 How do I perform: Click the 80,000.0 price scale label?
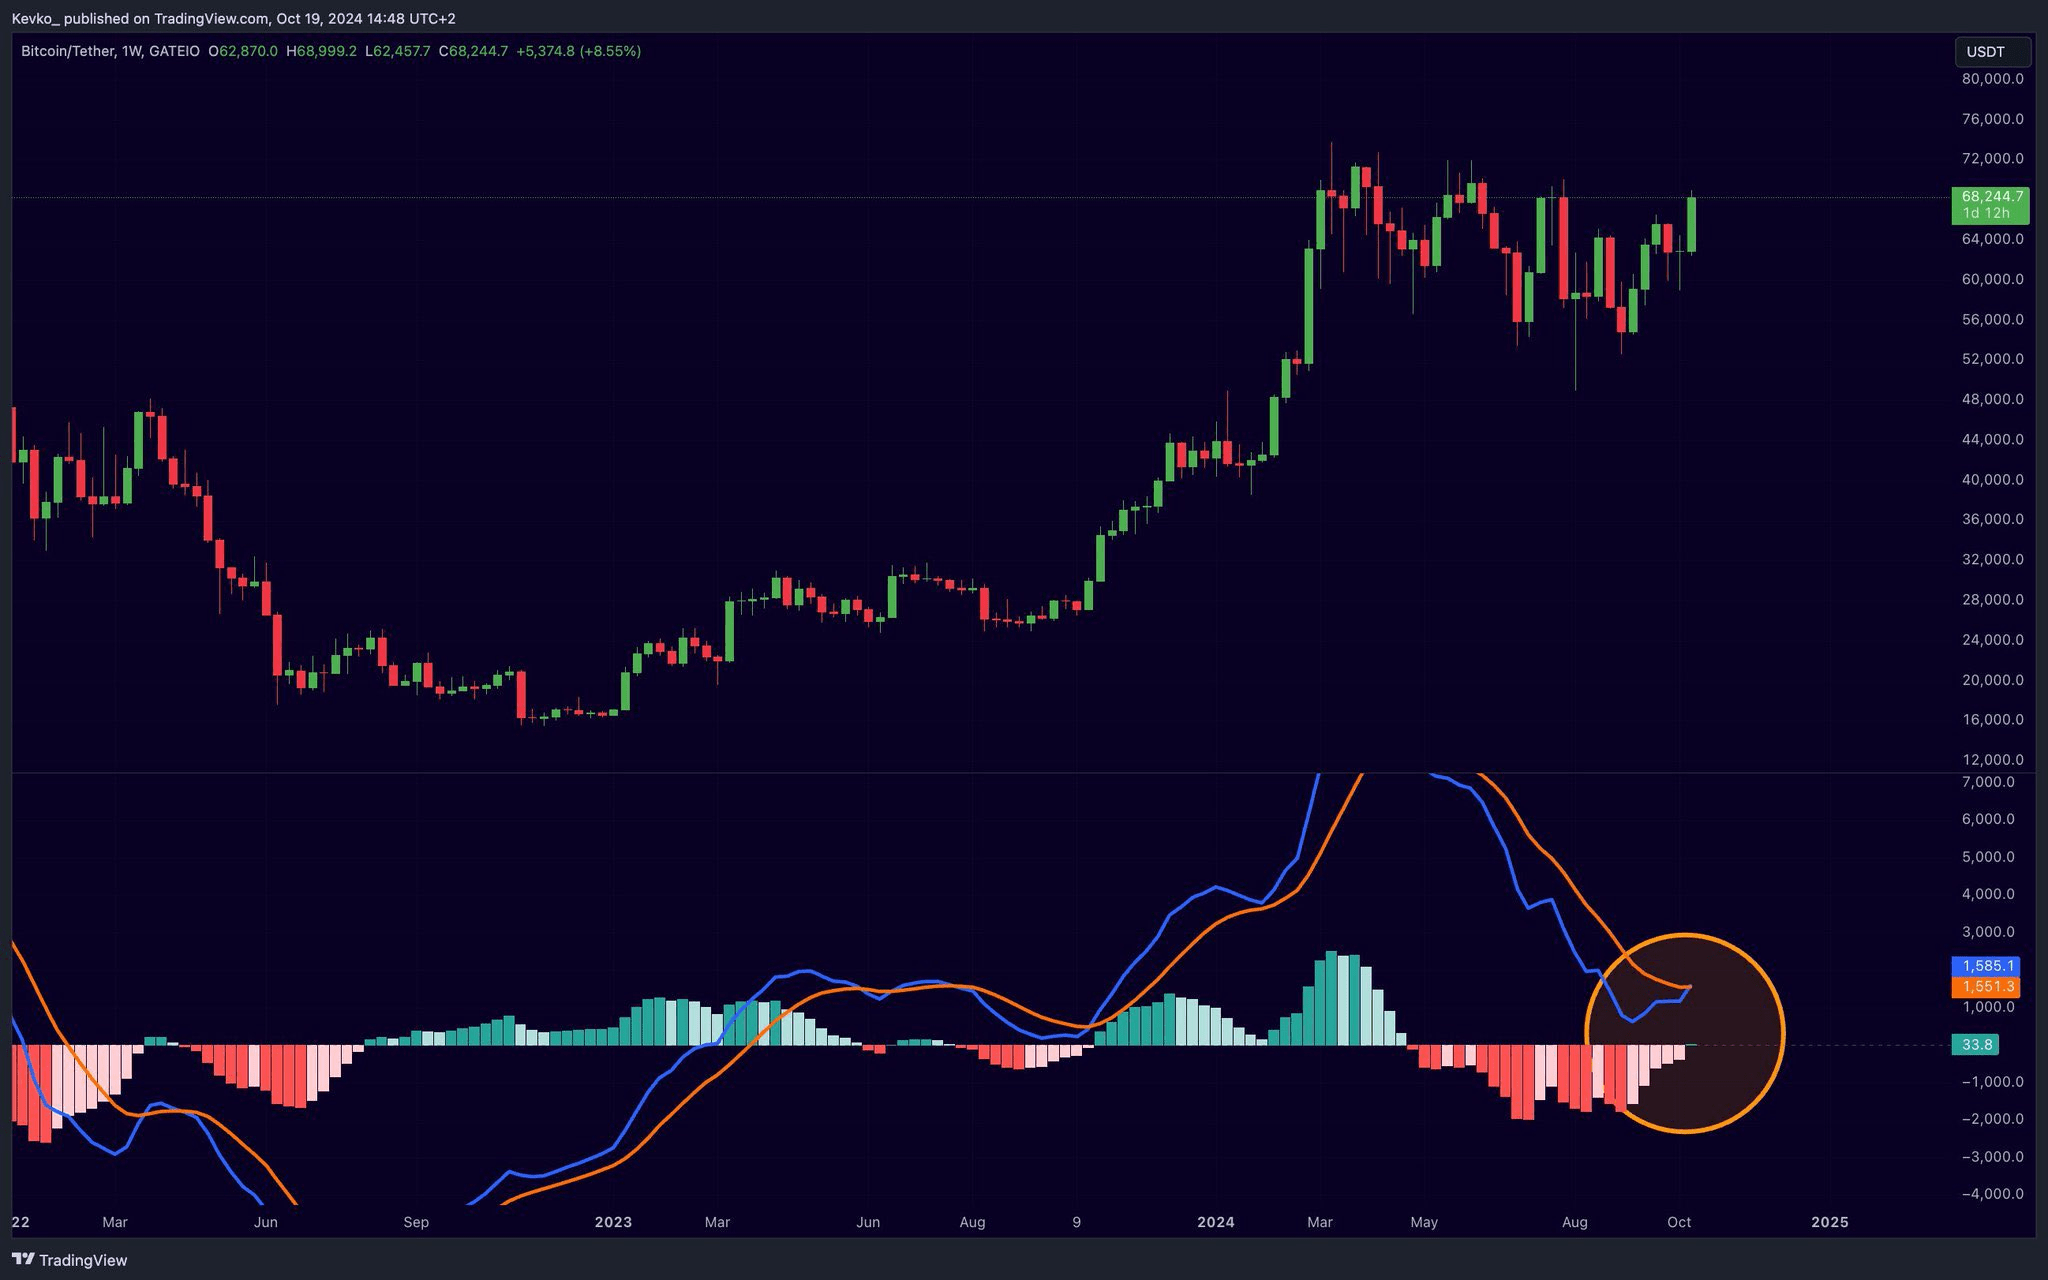coord(1992,79)
